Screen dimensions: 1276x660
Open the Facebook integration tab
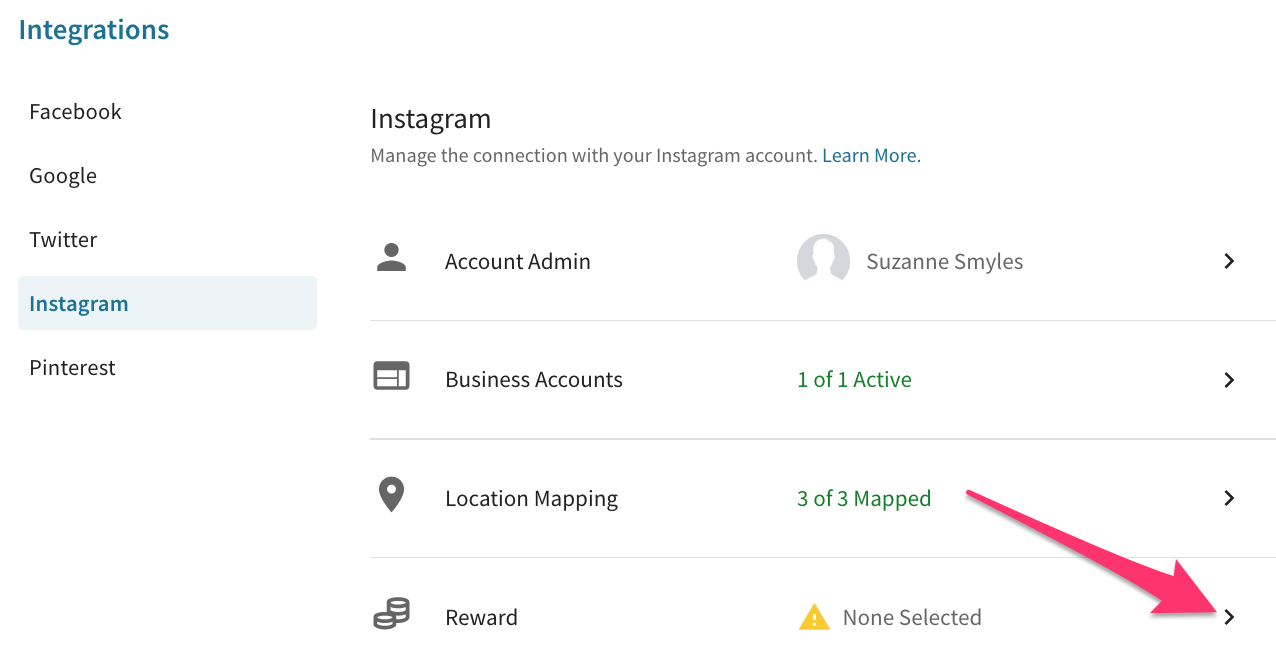coord(75,111)
